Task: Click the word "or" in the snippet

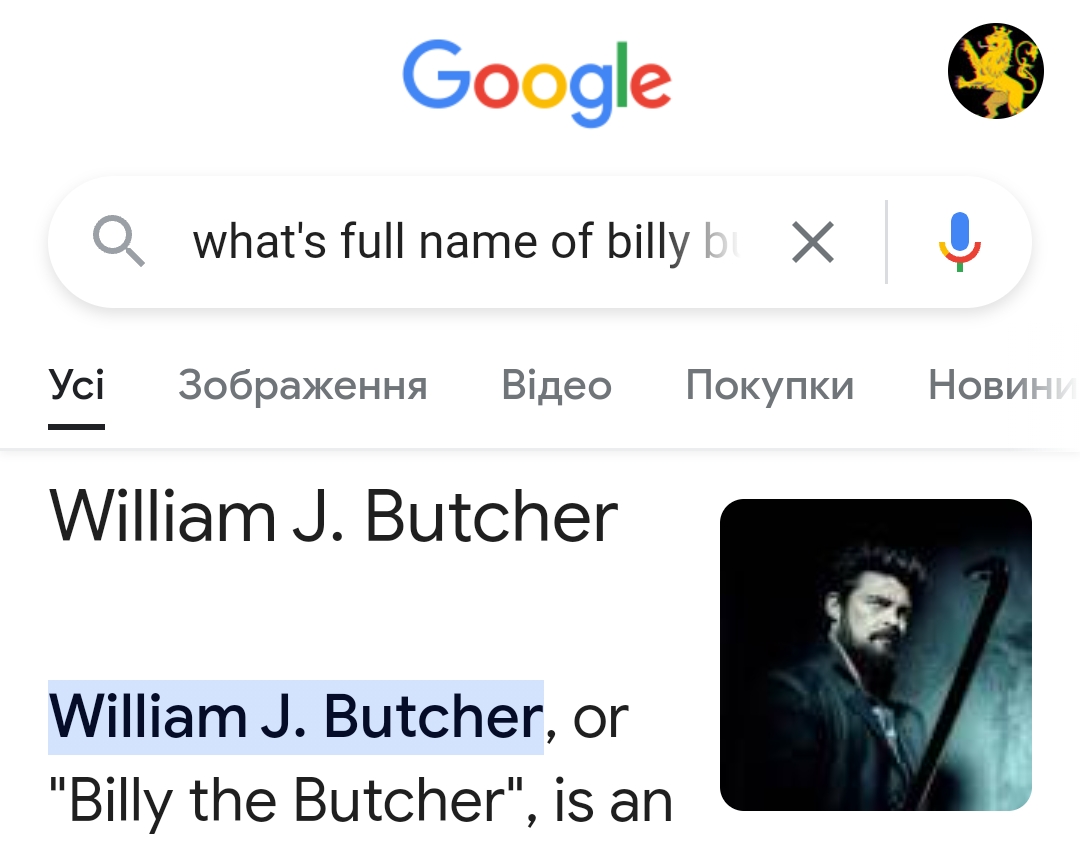Action: [601, 717]
